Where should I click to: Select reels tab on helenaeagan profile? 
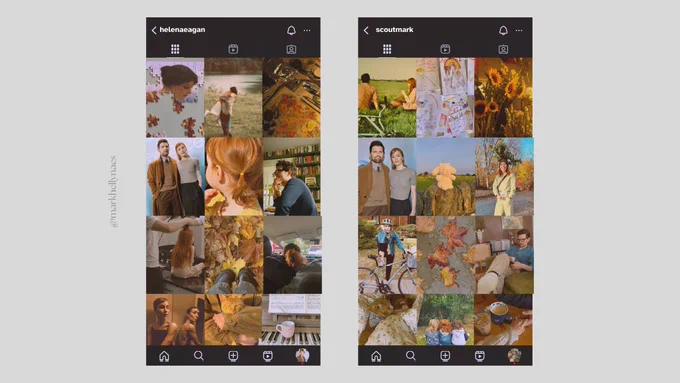click(233, 49)
